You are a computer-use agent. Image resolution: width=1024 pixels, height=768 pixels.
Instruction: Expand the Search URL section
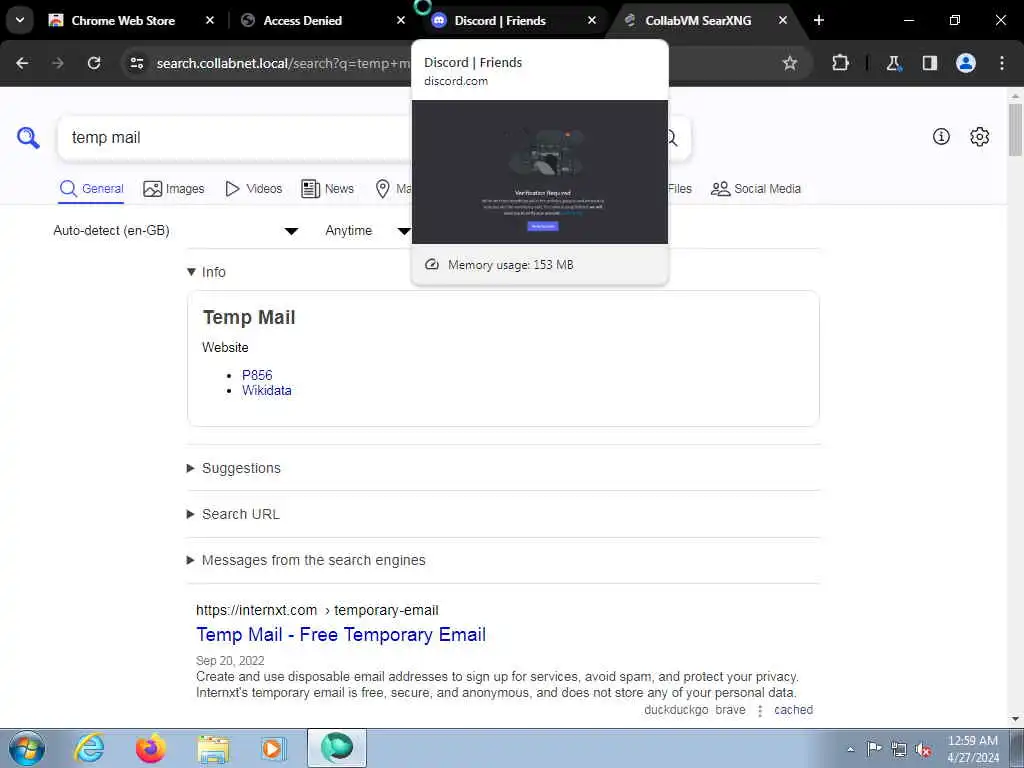pos(233,514)
